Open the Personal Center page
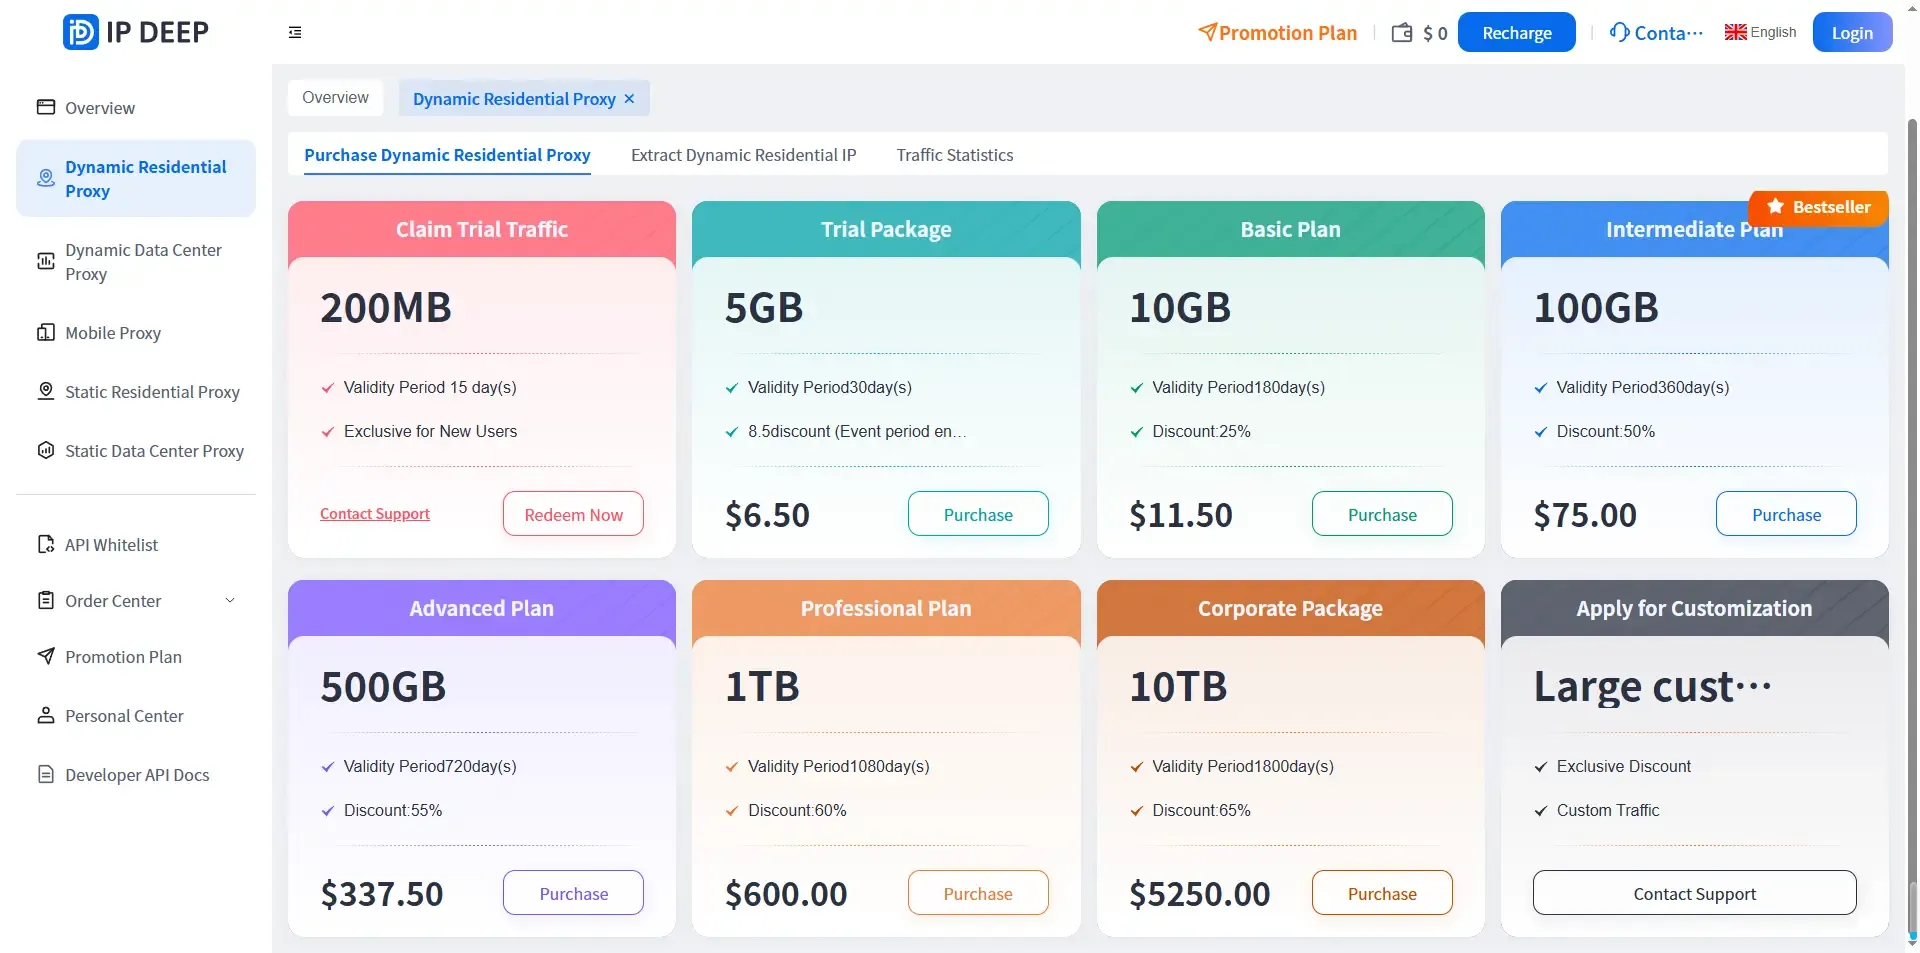Screen dimensions: 1920x953 click(x=123, y=715)
